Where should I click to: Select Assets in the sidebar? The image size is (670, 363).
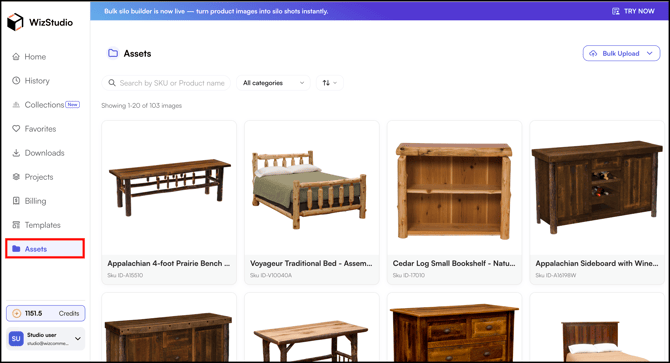(45, 249)
